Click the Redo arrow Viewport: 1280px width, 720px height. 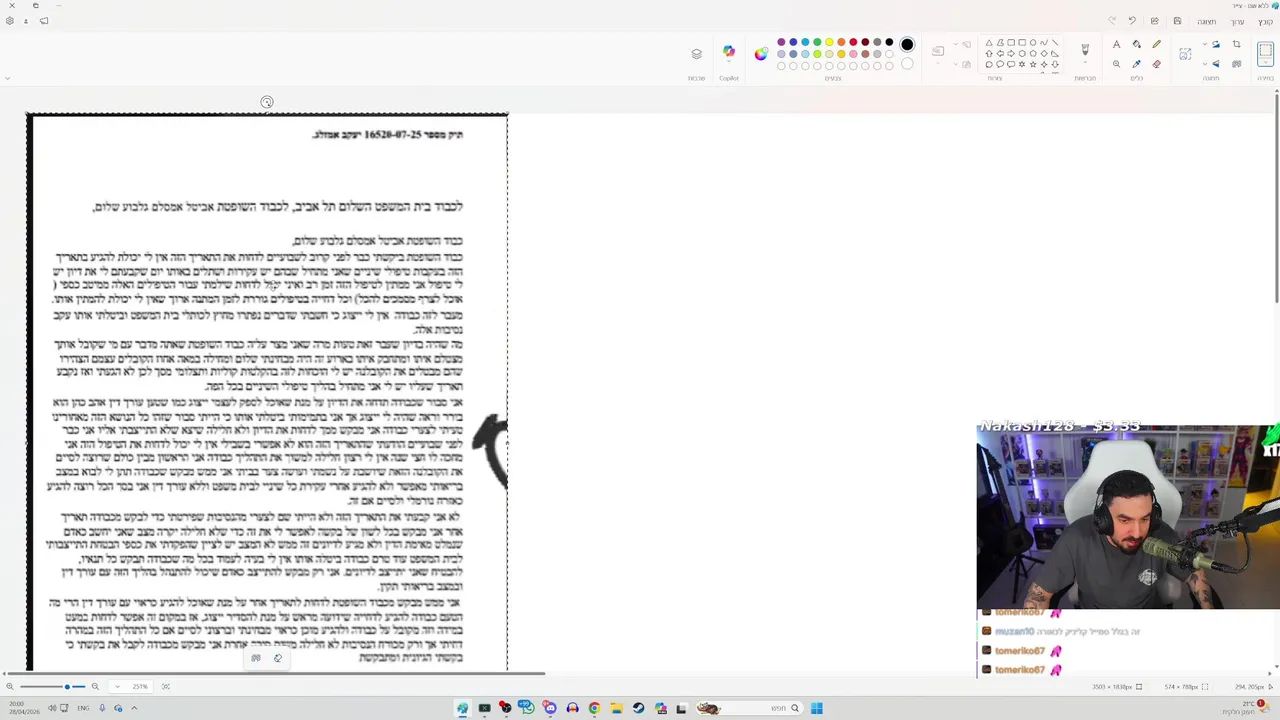click(1112, 21)
